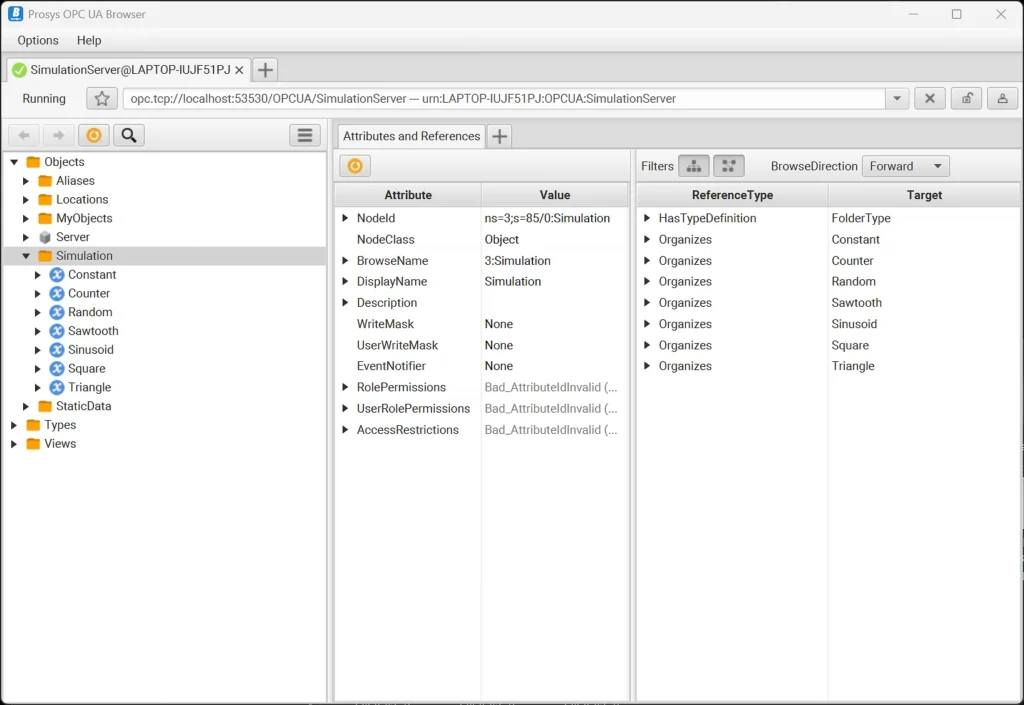
Task: Toggle the hierarchical references filter
Action: 694,166
